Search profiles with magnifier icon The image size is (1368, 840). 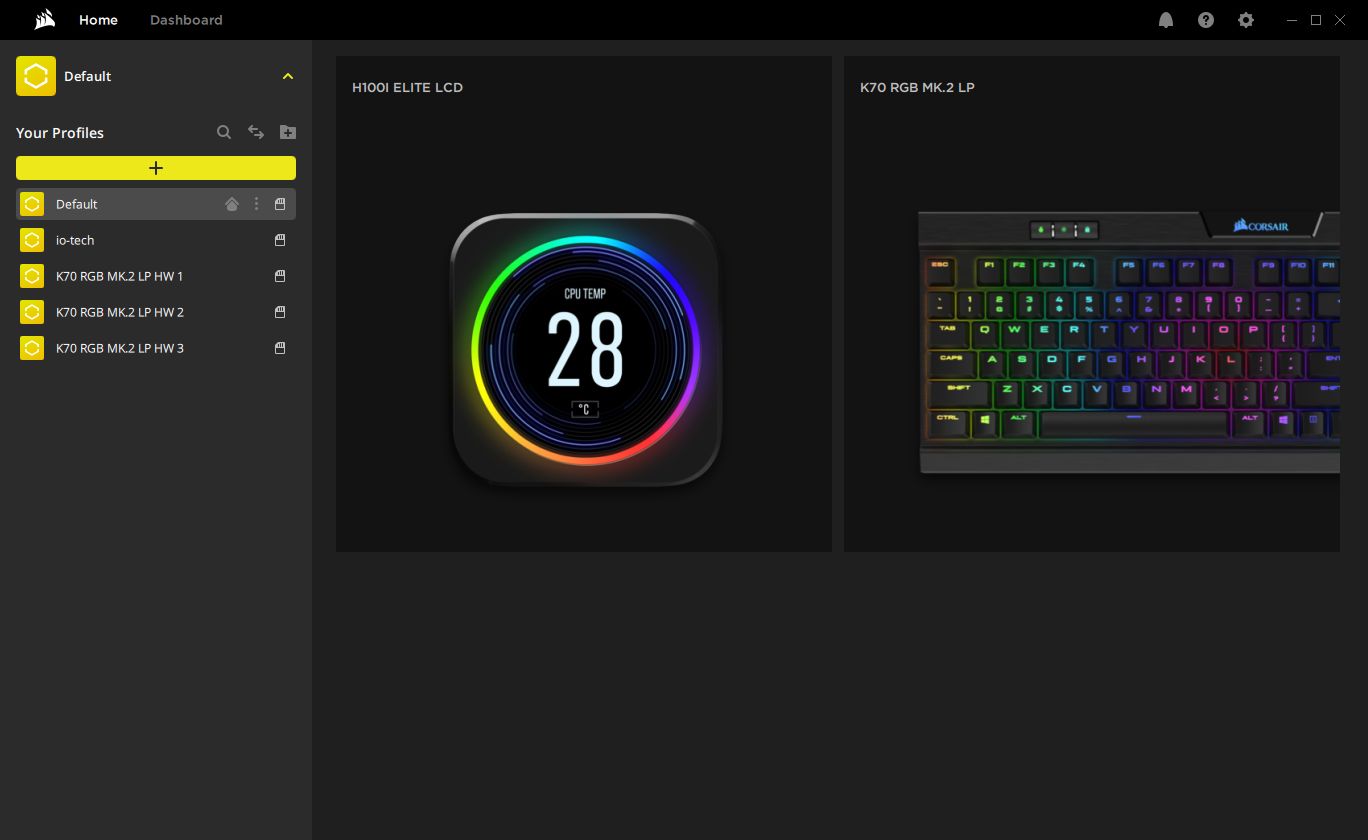point(224,132)
